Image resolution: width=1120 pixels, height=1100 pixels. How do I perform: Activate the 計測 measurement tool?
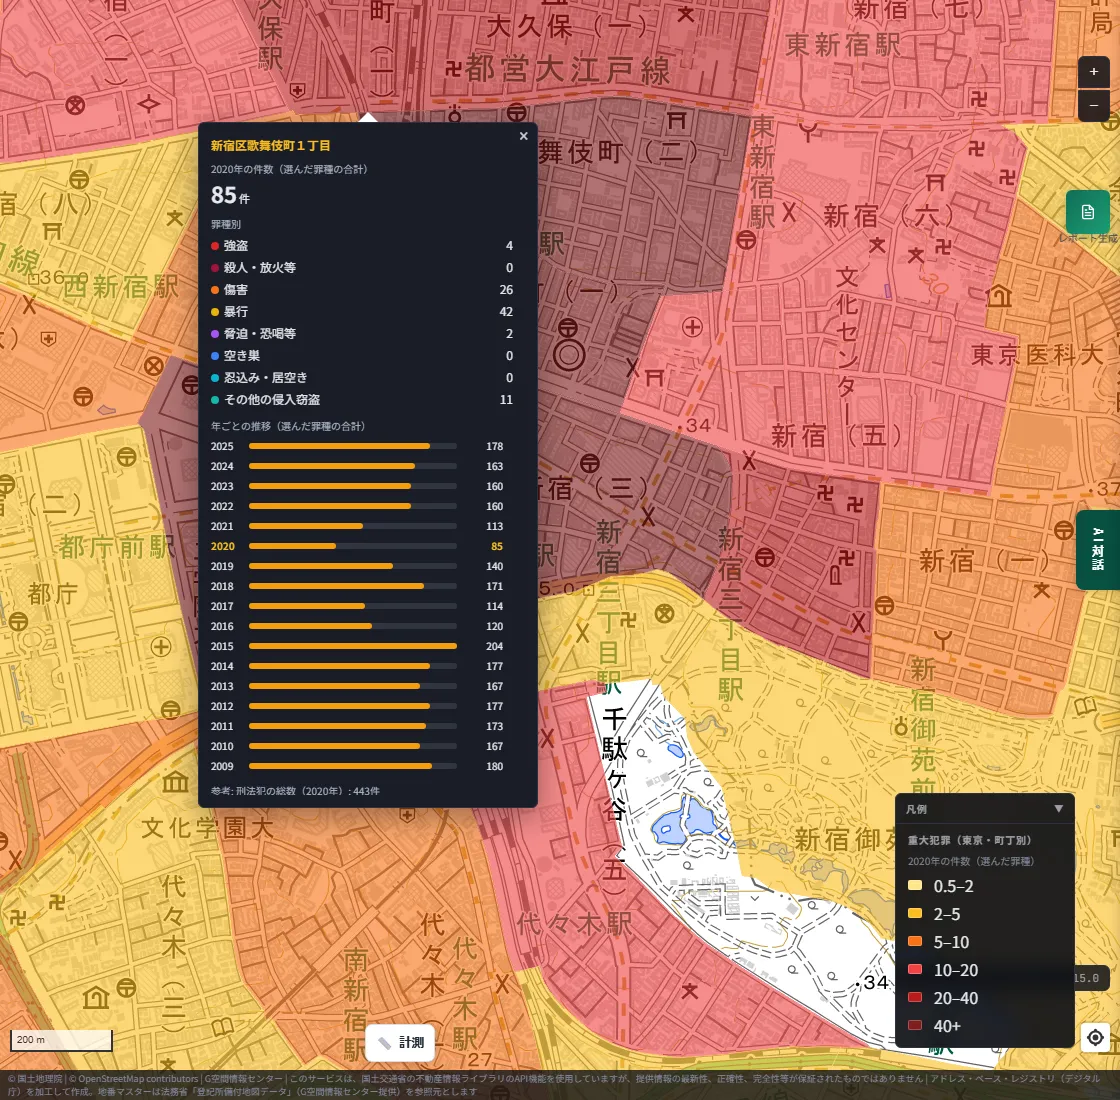(400, 1043)
